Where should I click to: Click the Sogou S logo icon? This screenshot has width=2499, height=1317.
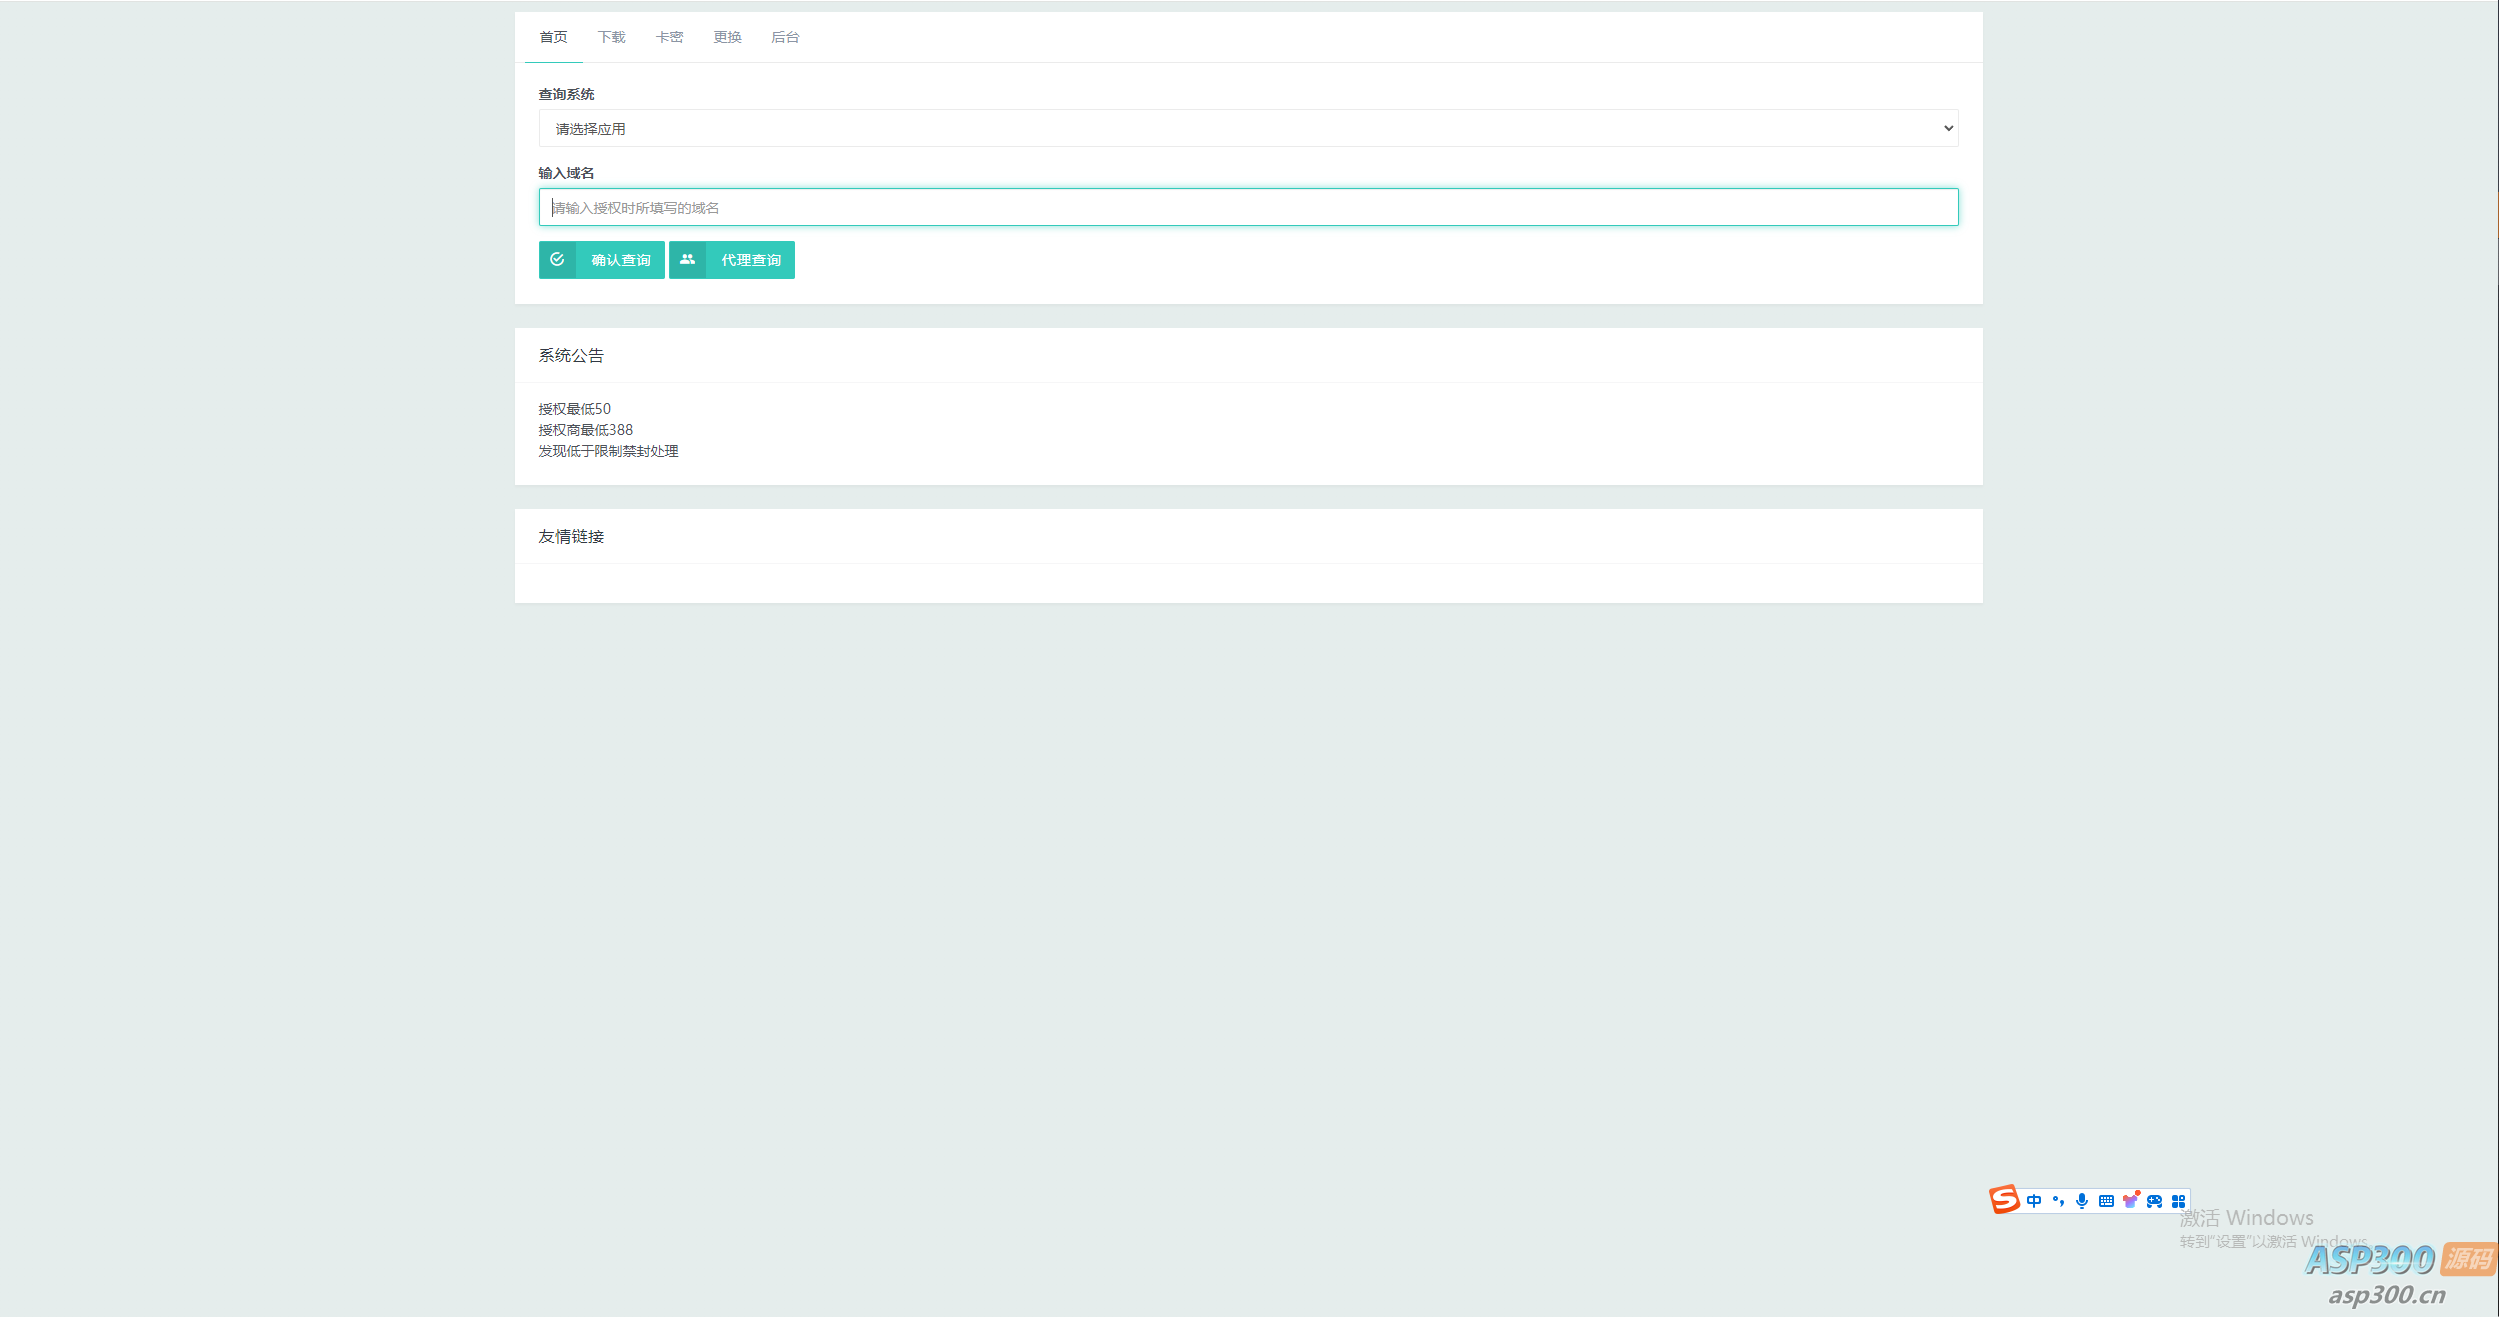tap(2004, 1199)
